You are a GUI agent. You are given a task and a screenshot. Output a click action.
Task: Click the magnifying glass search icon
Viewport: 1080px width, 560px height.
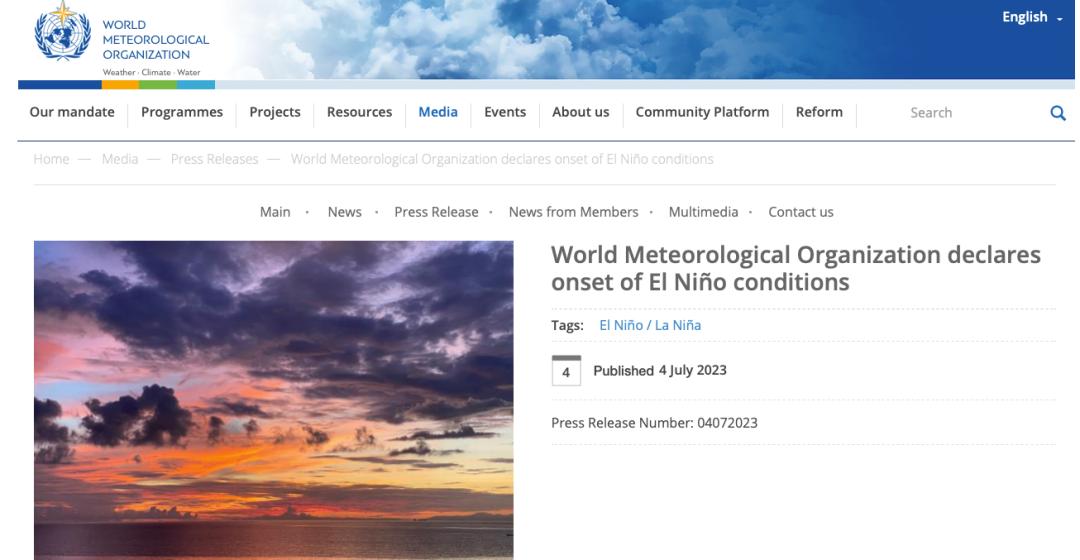(x=1058, y=113)
